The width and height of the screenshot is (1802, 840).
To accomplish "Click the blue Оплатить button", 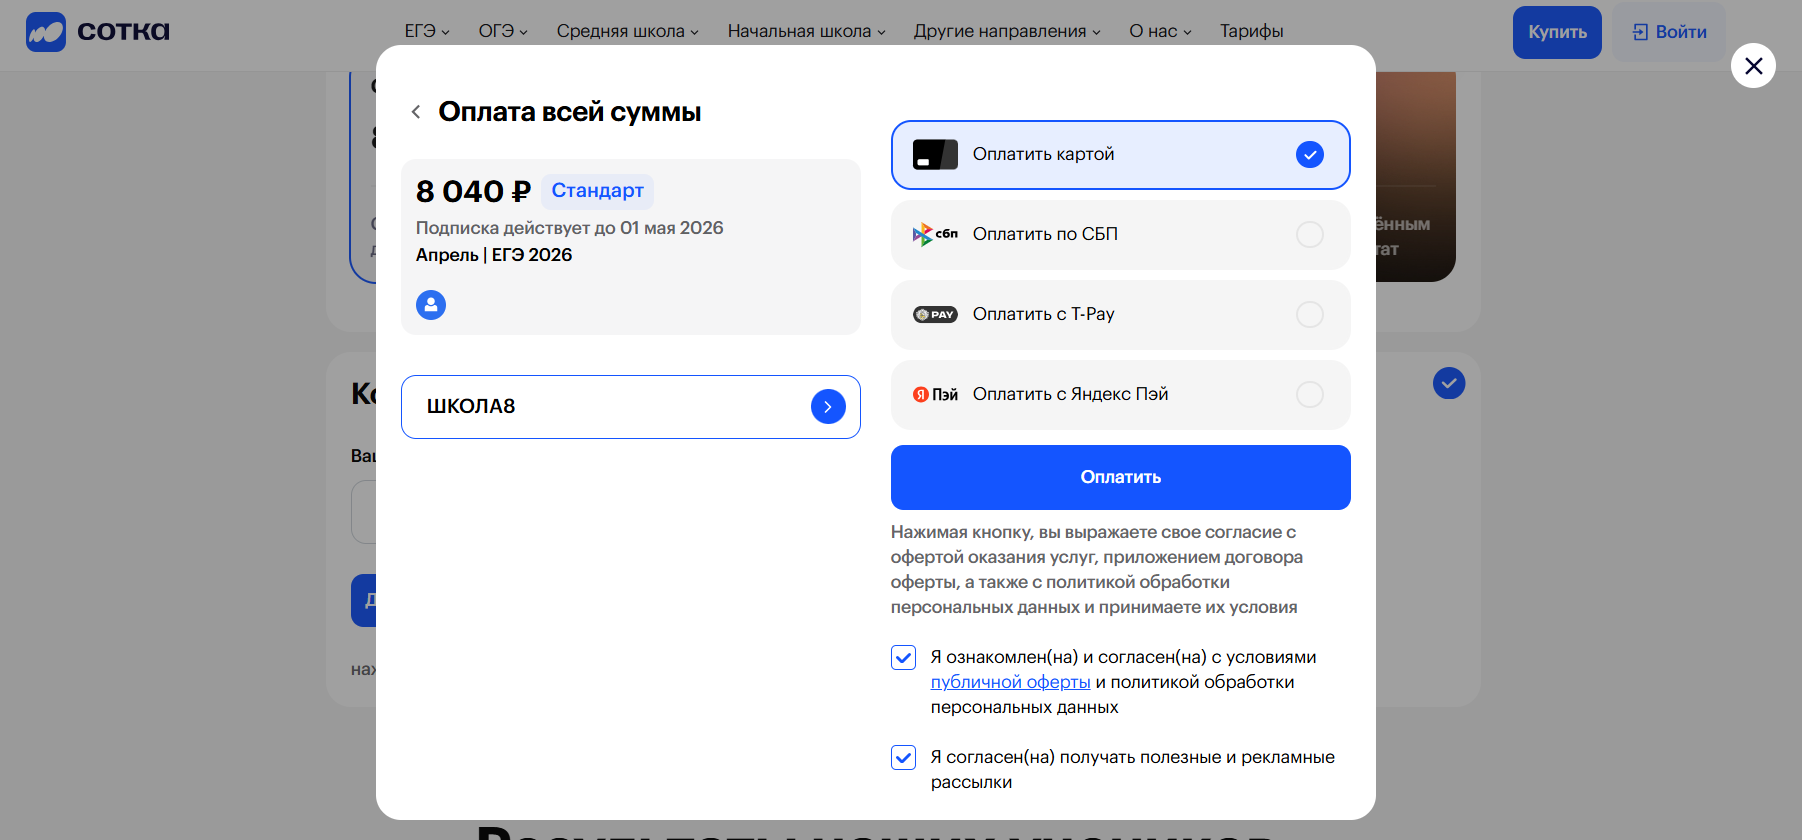I will coord(1121,477).
